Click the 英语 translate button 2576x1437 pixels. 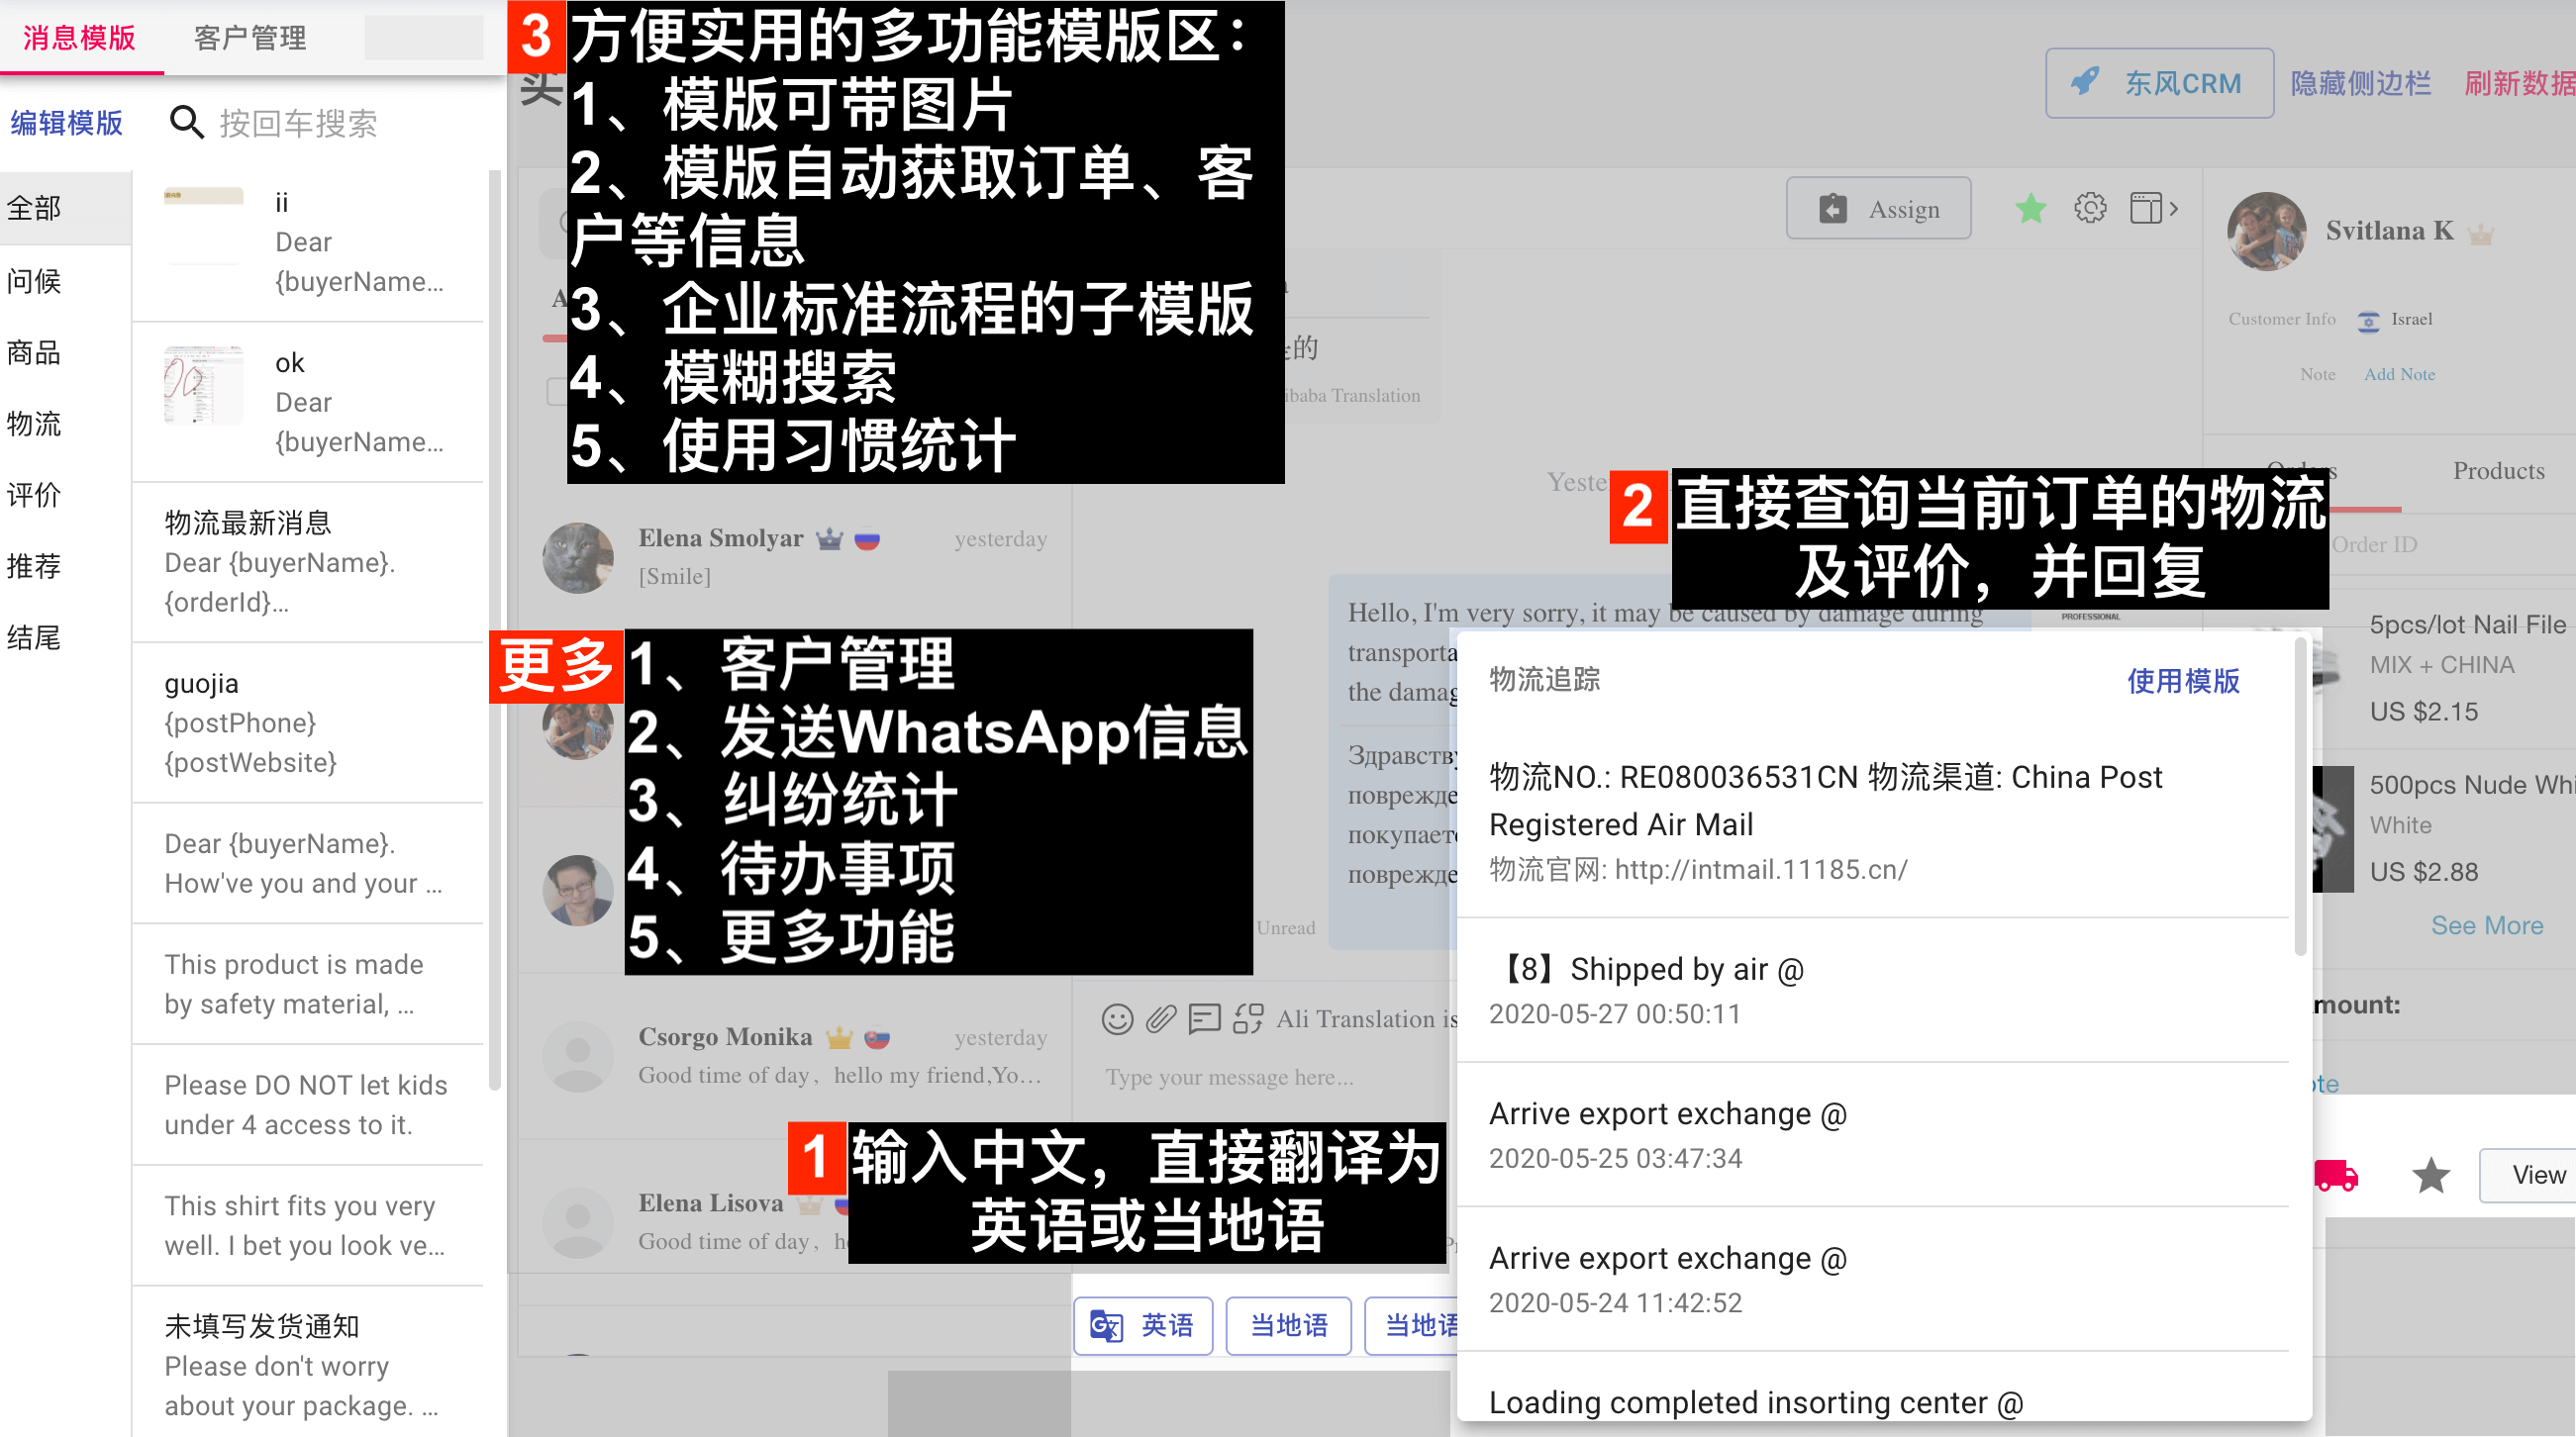[1143, 1326]
